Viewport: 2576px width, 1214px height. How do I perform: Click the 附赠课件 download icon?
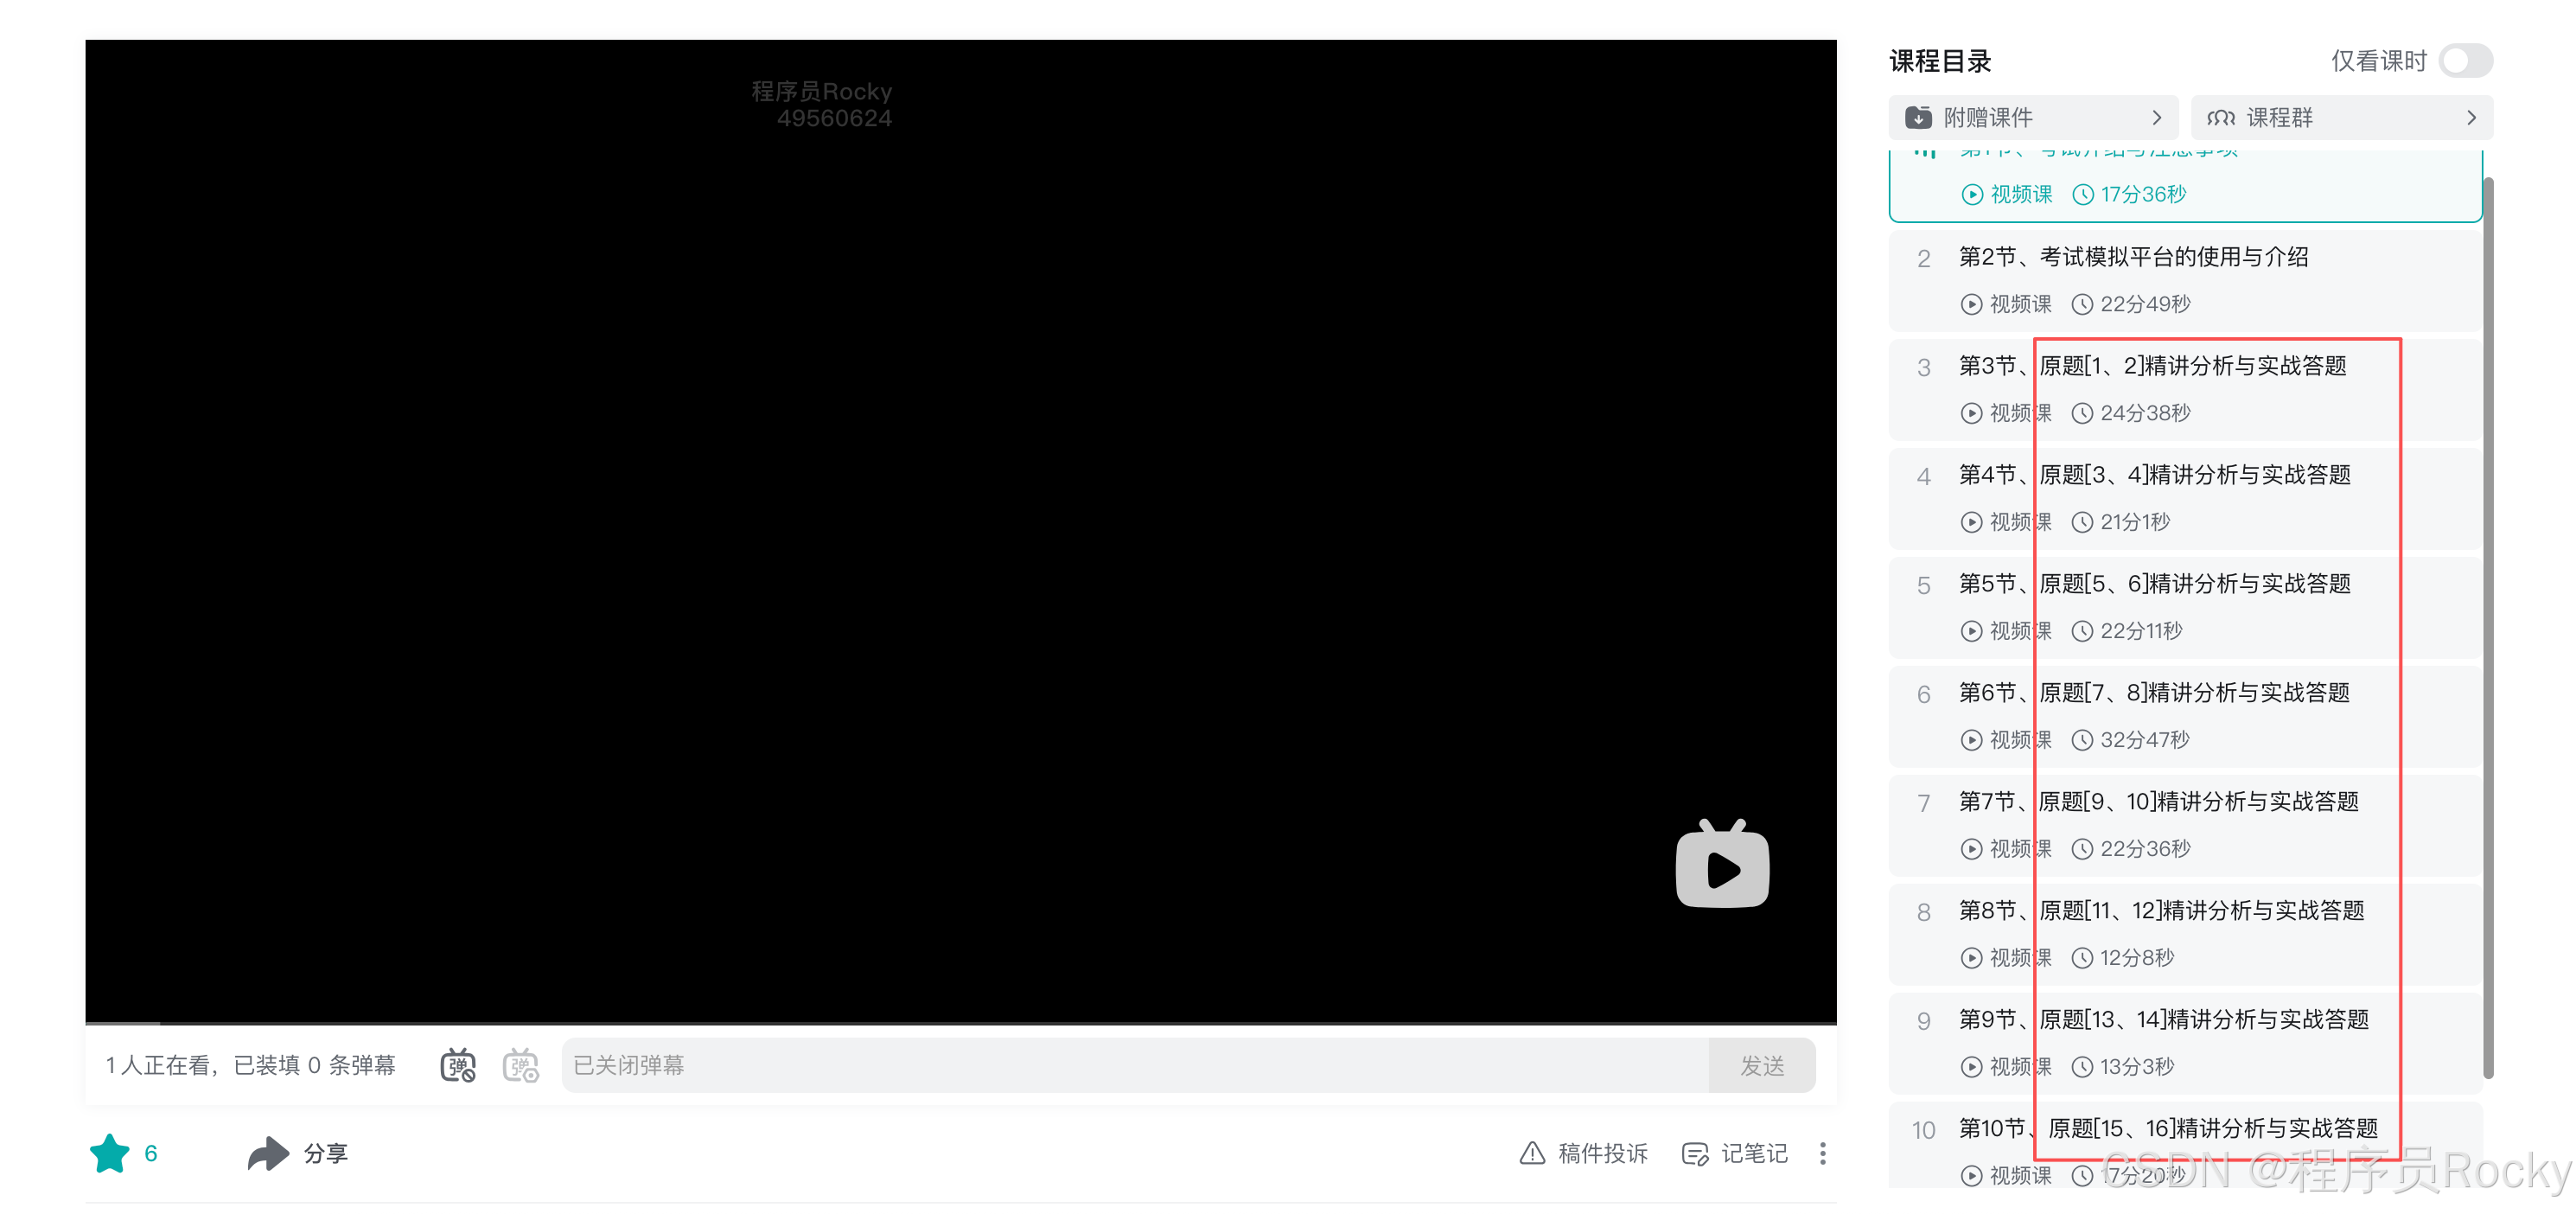(x=1918, y=117)
